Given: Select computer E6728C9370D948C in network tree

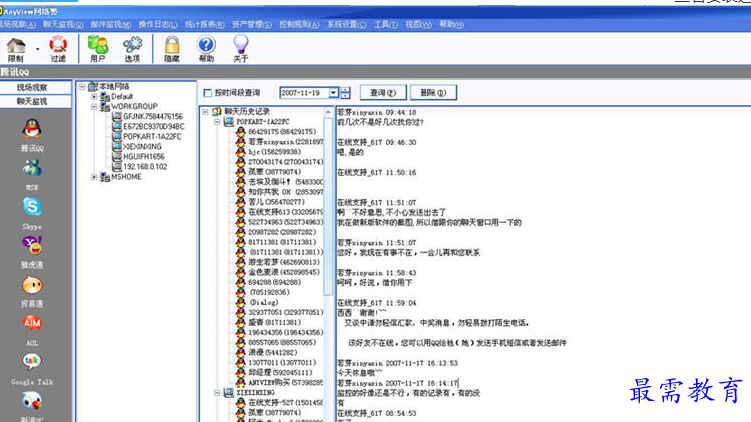Looking at the screenshot, I should 153,126.
